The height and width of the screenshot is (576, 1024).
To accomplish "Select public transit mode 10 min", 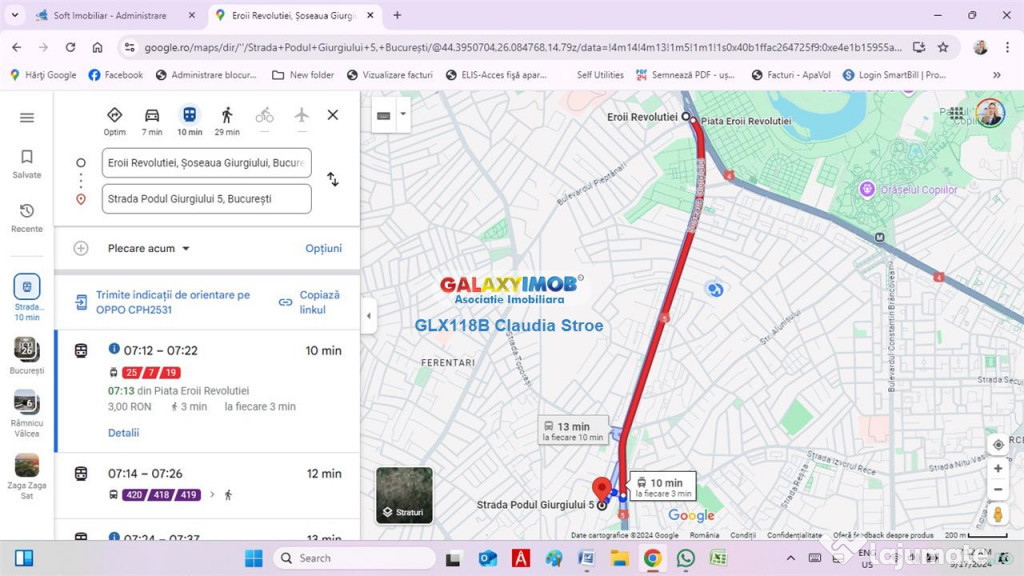I will [189, 121].
